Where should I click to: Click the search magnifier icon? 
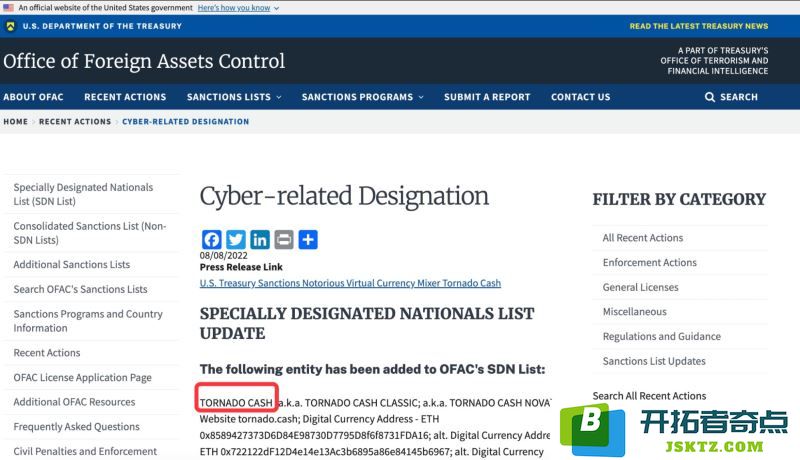tap(709, 97)
